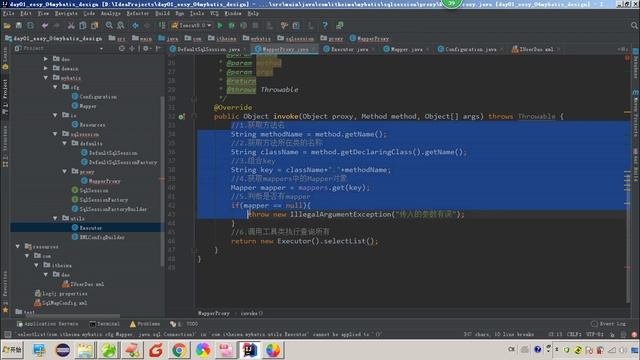
Task: Click the green Run button
Action: [x=220, y=26]
